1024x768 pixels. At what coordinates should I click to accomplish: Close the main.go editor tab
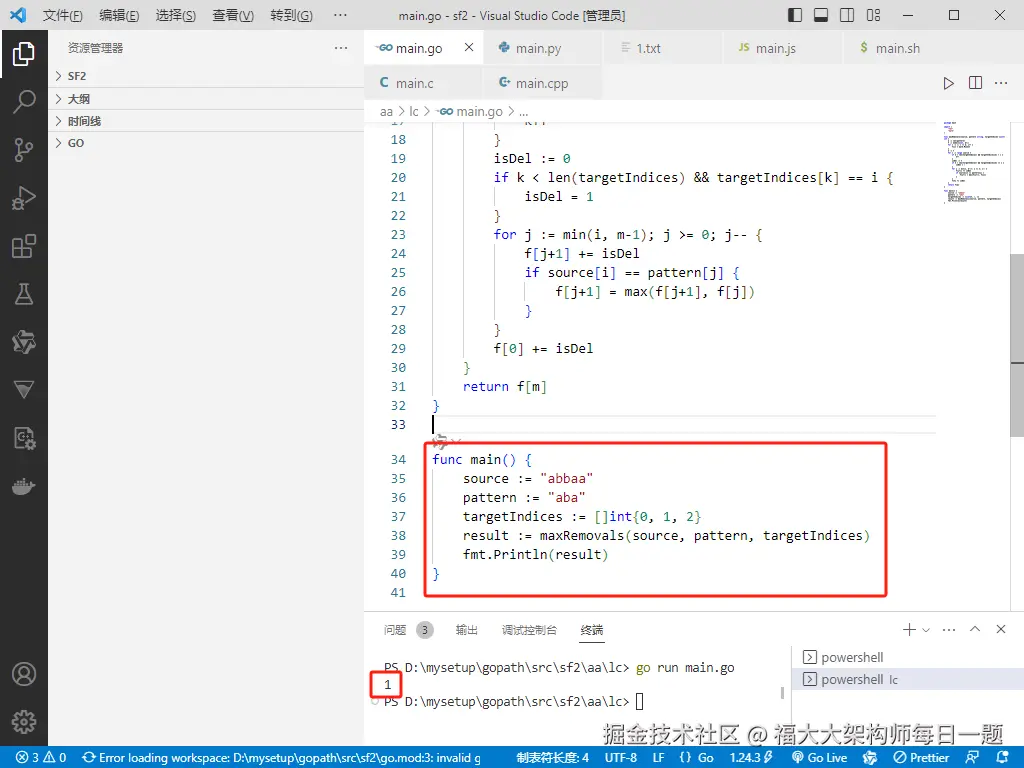click(469, 47)
